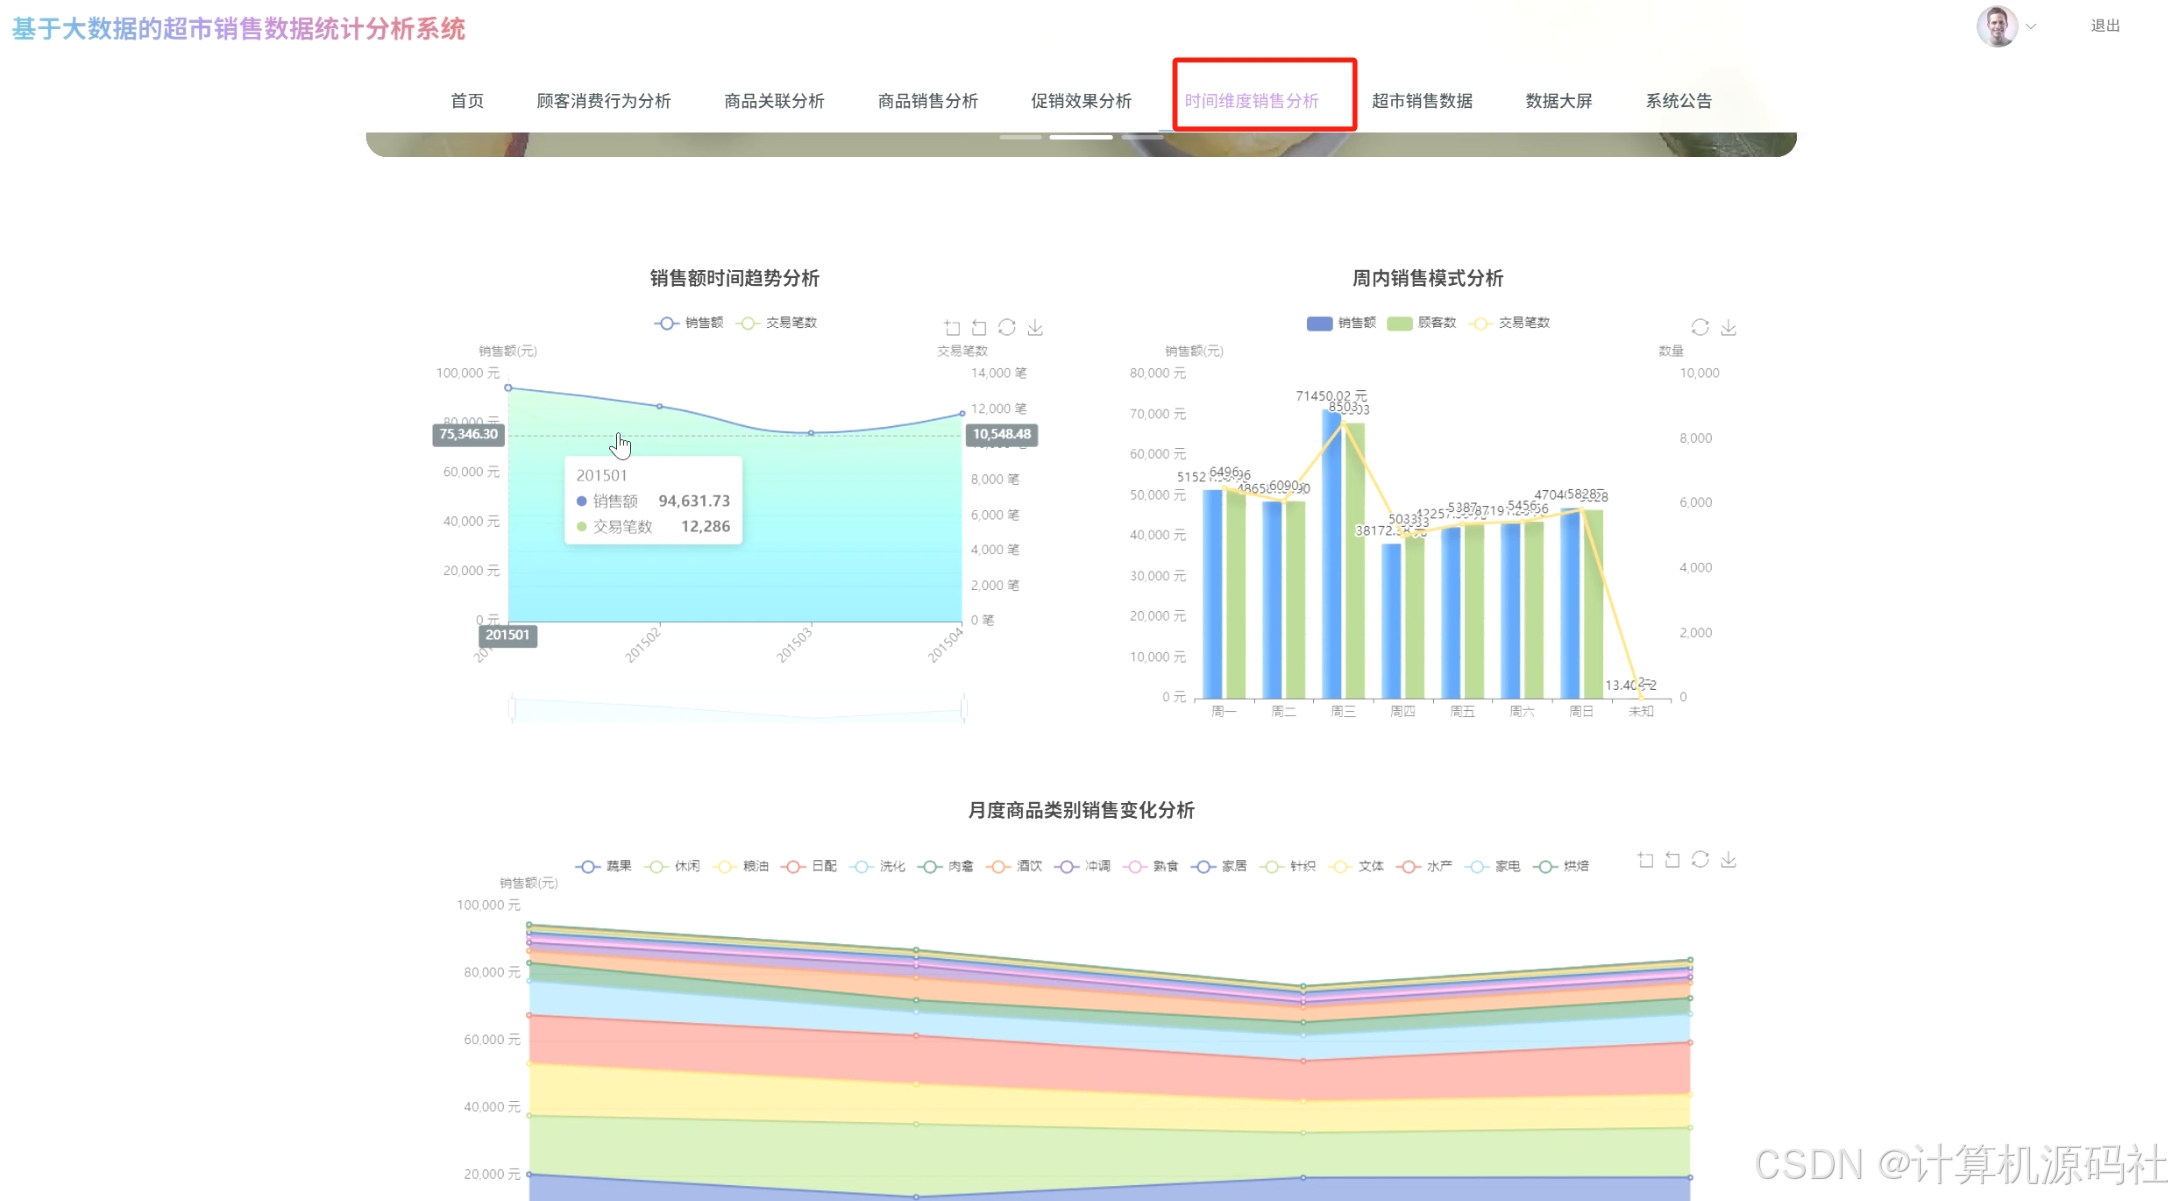
Task: Select 时间维度销售分析 menu item
Action: pyautogui.click(x=1252, y=100)
